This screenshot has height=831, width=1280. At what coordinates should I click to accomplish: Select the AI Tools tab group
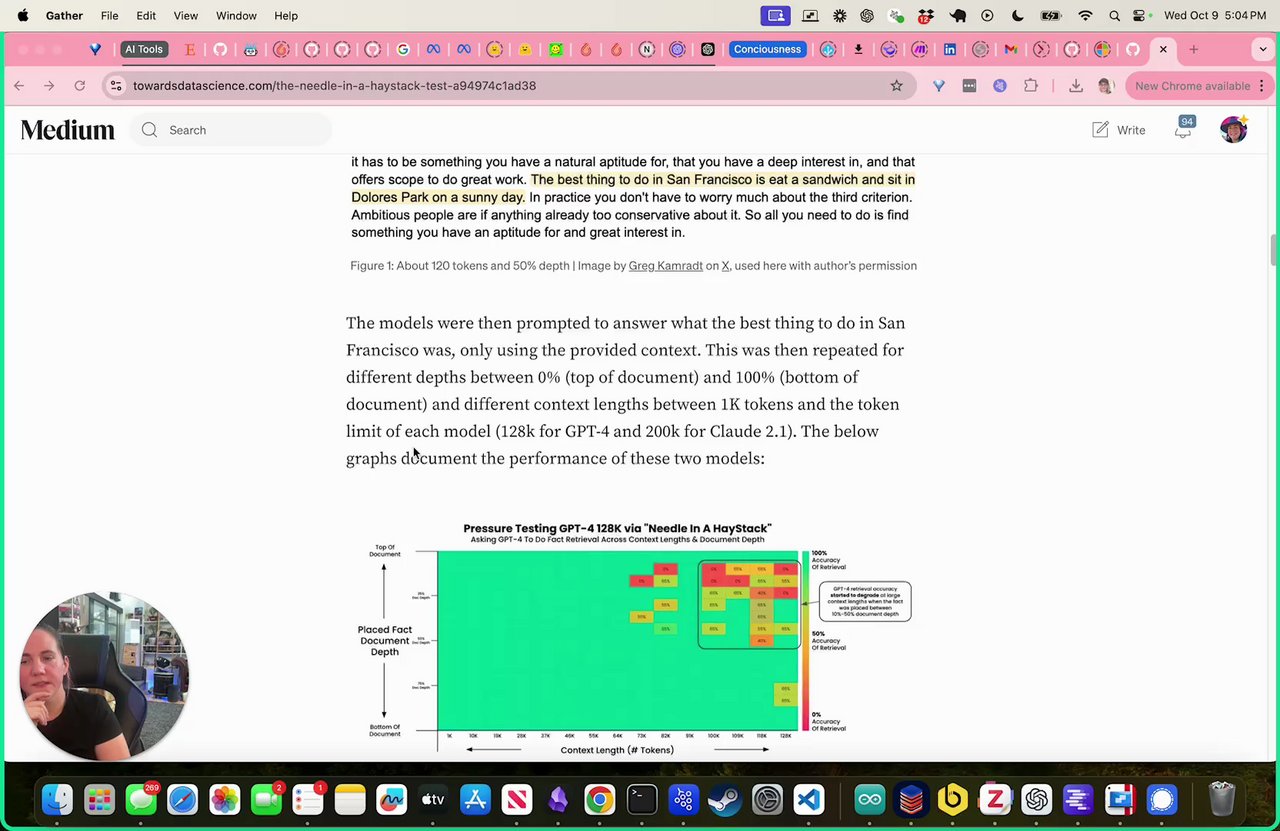[x=144, y=49]
